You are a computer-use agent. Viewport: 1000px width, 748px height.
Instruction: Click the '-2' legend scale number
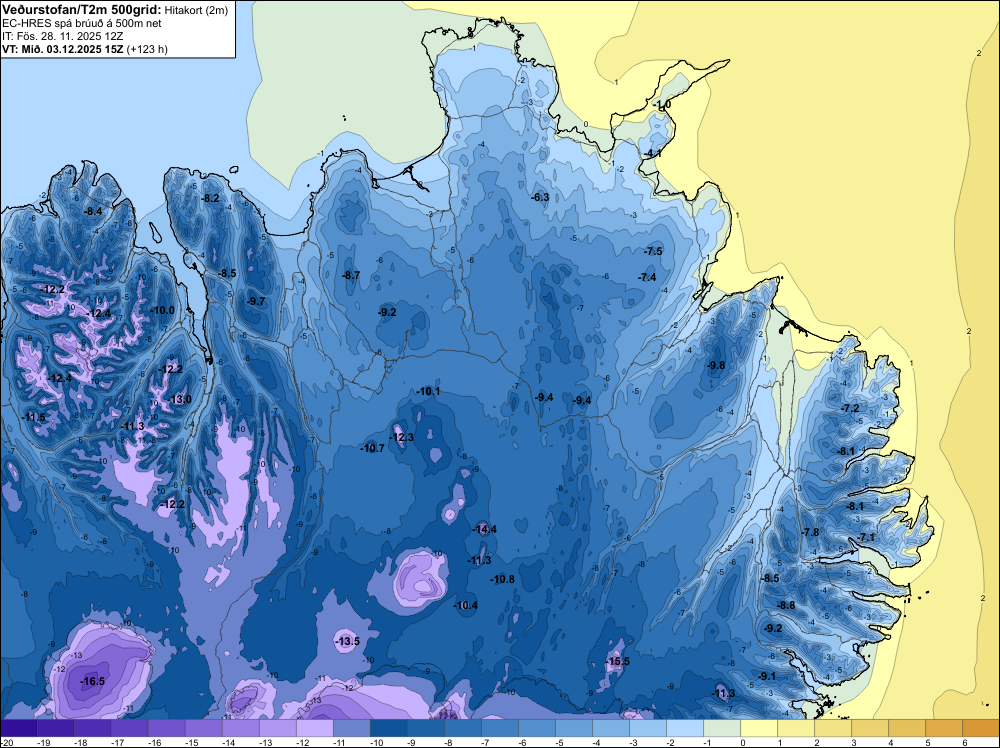pyautogui.click(x=672, y=742)
